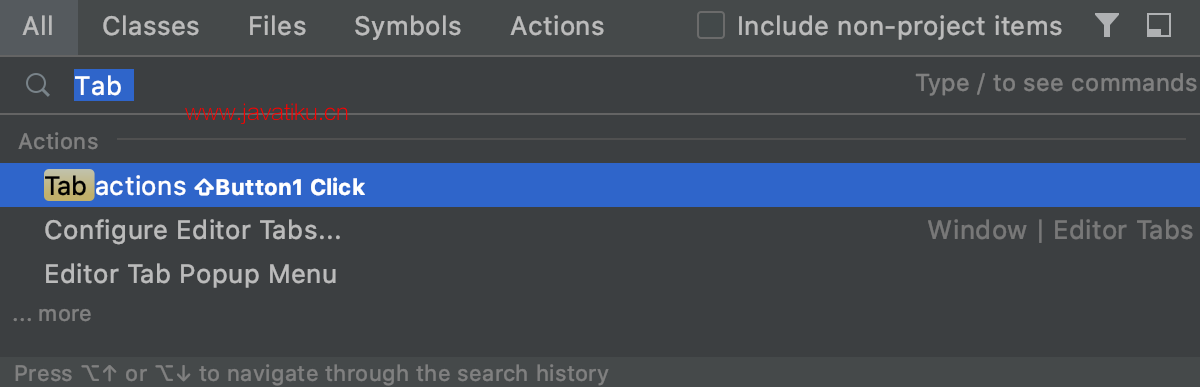Select the 'Tab actions' result

click(600, 186)
